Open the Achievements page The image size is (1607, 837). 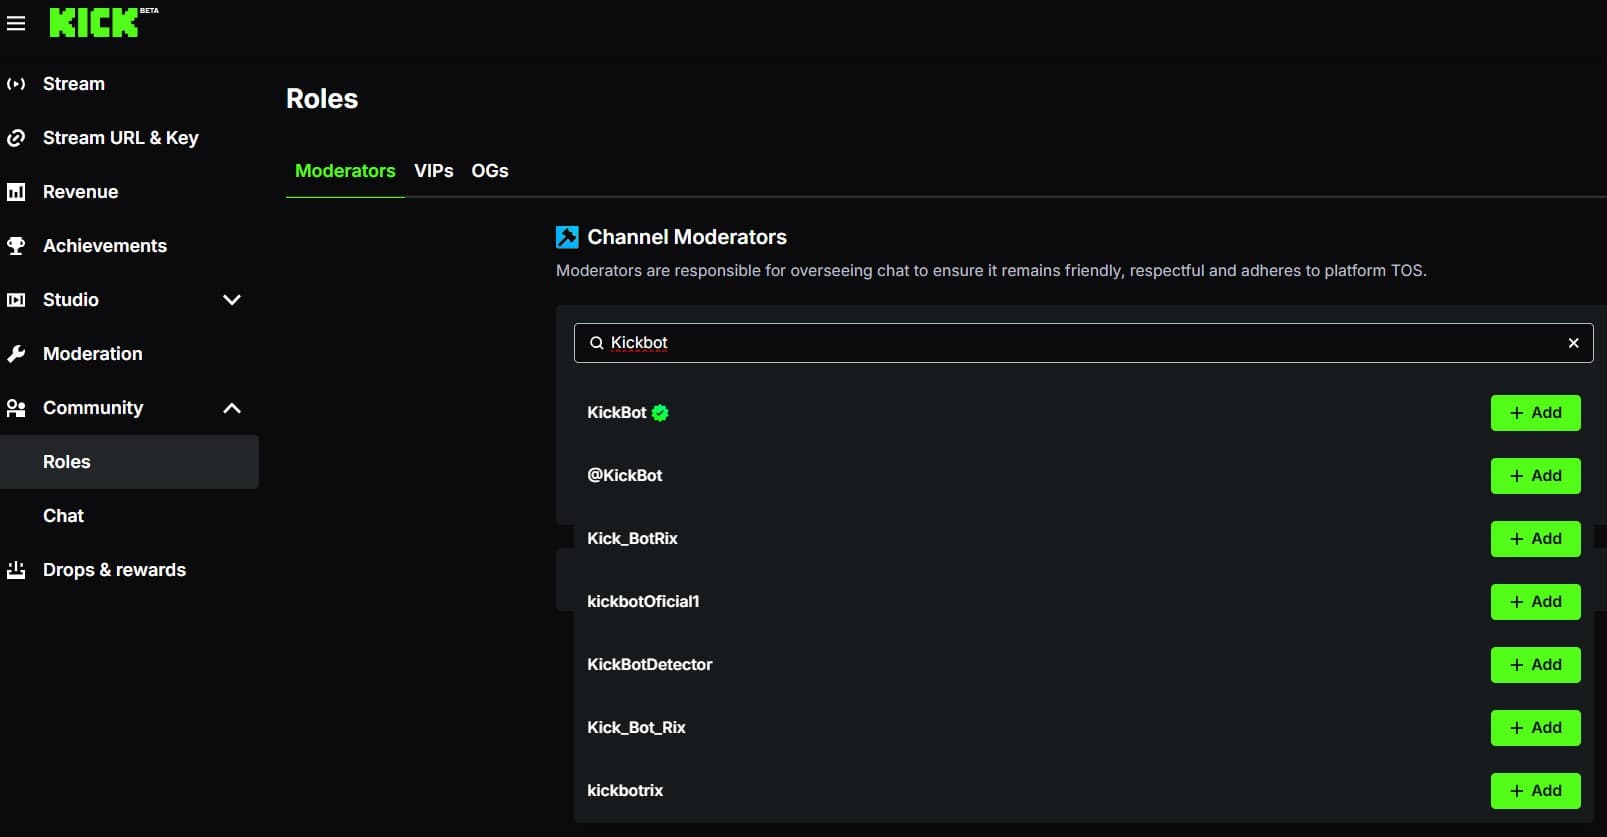(105, 246)
